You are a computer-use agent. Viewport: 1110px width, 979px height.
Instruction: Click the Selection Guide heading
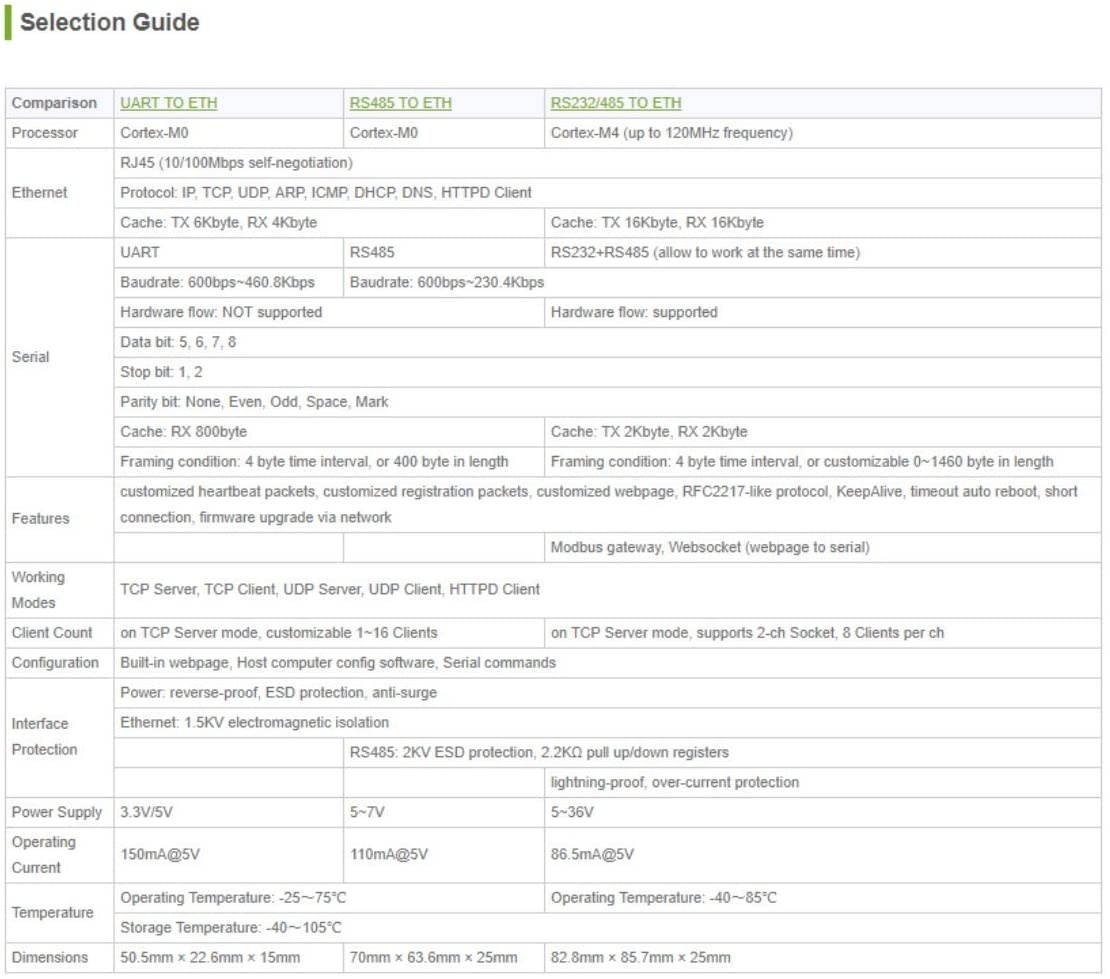(x=109, y=22)
